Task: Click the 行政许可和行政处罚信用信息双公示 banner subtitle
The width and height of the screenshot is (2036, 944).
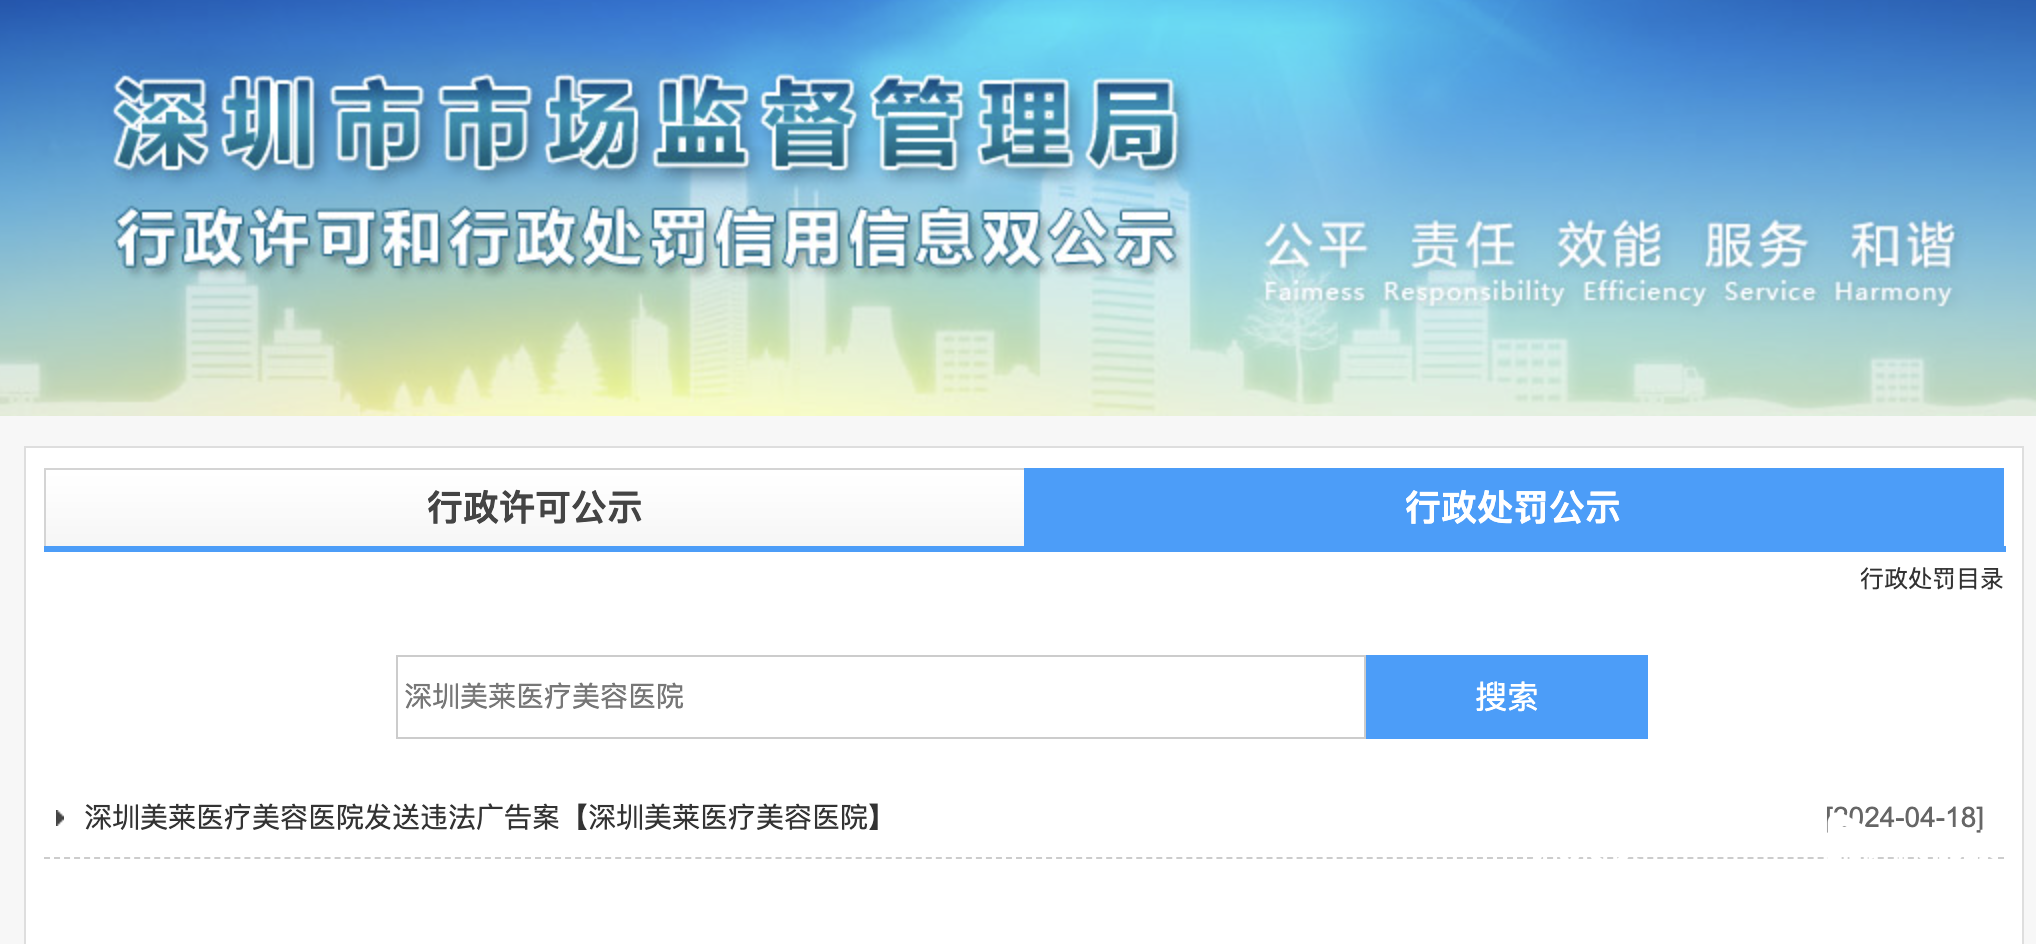Action: pos(646,238)
